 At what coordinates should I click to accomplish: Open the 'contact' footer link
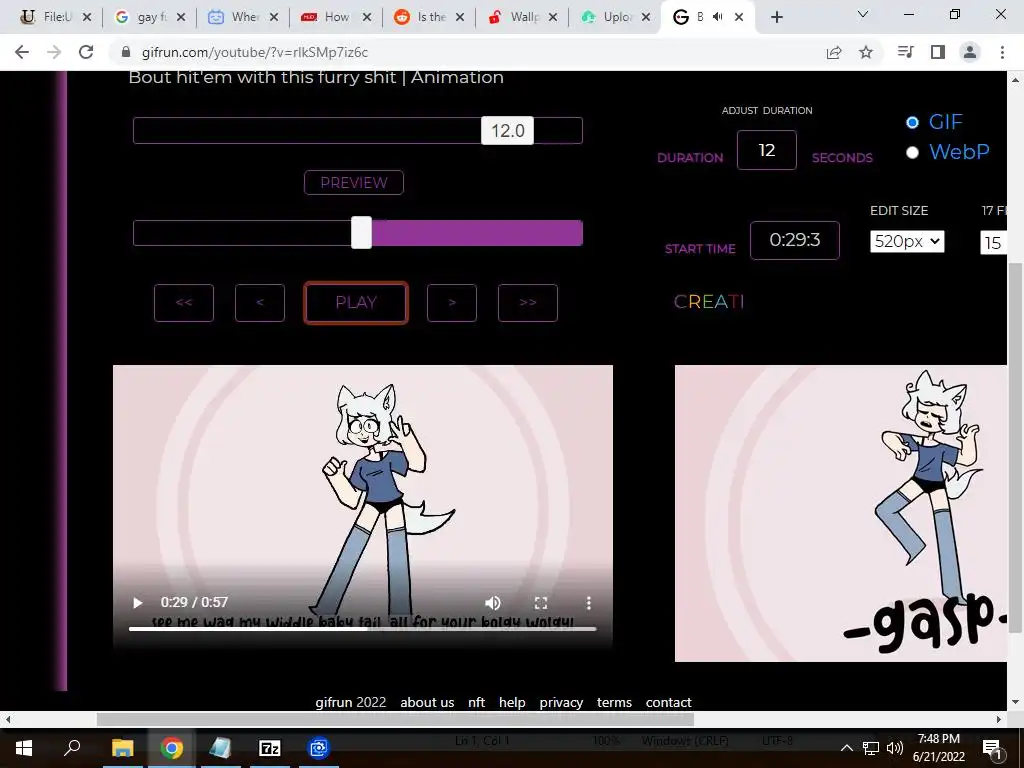669,703
